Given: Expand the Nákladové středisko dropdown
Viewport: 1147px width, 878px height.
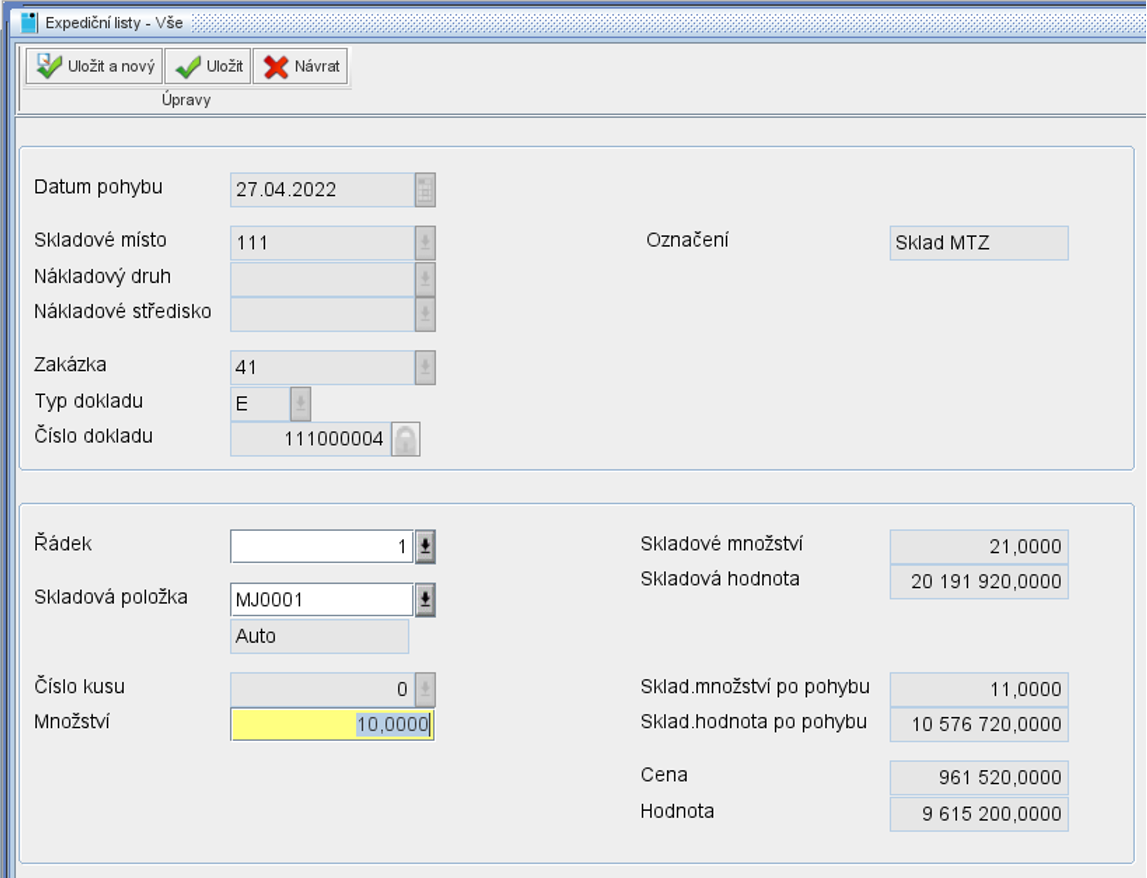Looking at the screenshot, I should click(425, 314).
